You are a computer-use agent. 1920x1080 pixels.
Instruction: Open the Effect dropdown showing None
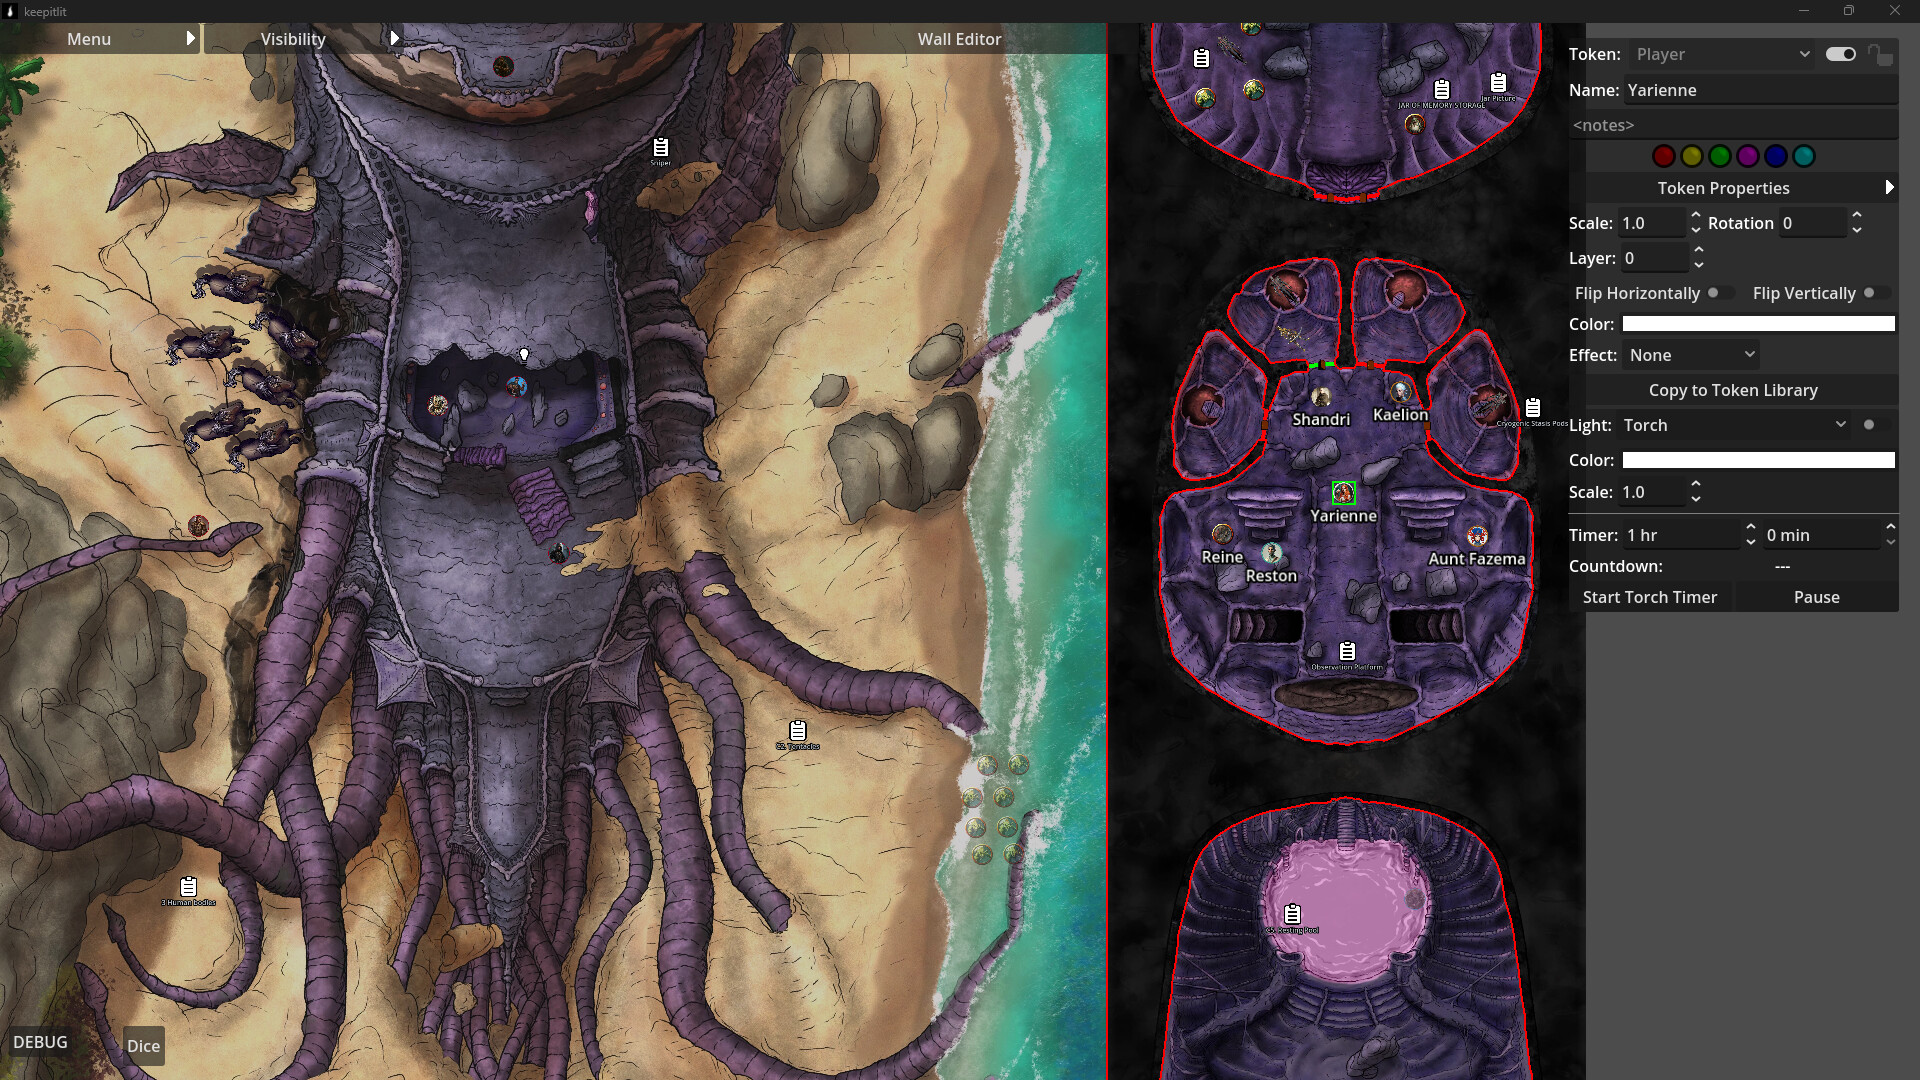tap(1690, 354)
